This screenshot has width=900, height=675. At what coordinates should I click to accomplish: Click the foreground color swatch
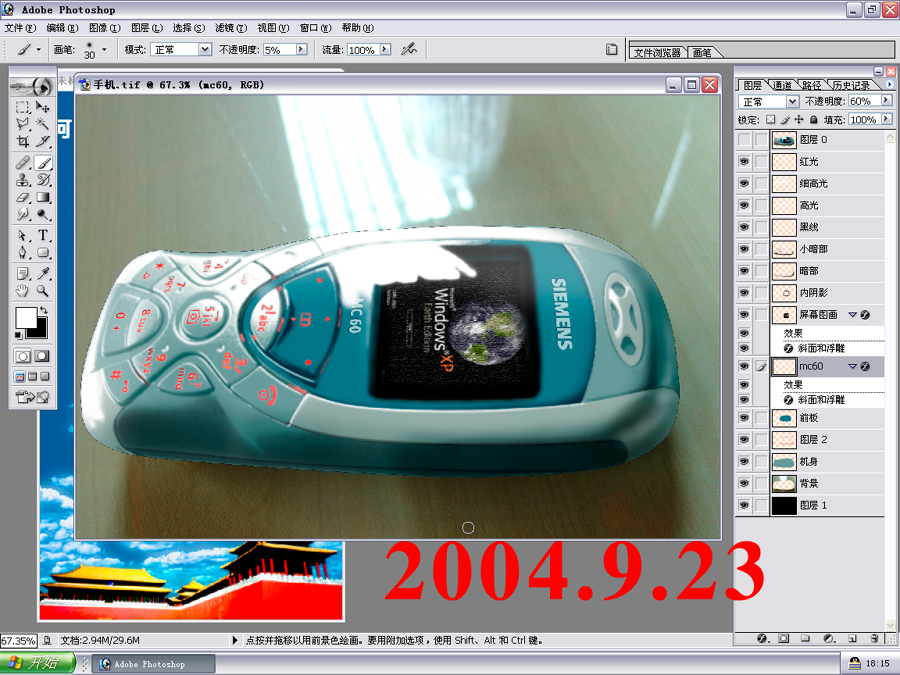(x=25, y=317)
